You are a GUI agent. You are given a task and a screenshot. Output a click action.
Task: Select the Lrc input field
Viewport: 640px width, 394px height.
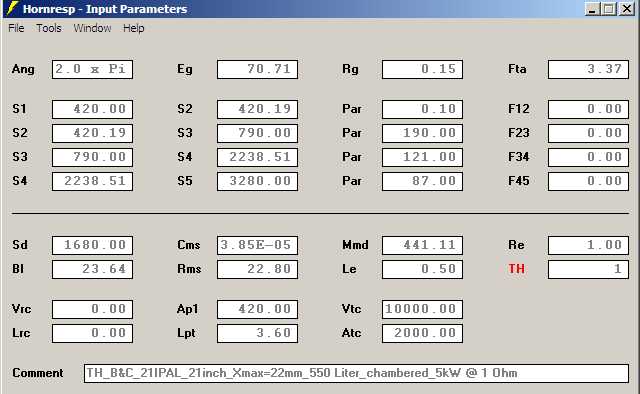coord(92,334)
